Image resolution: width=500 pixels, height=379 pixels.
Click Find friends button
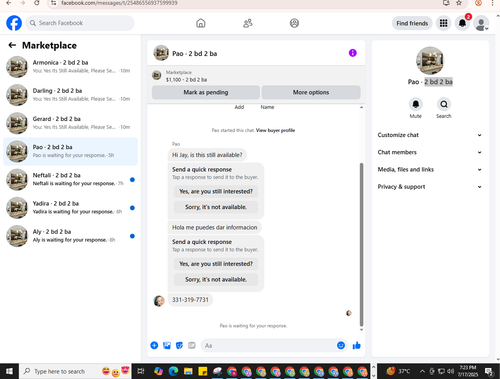[412, 23]
